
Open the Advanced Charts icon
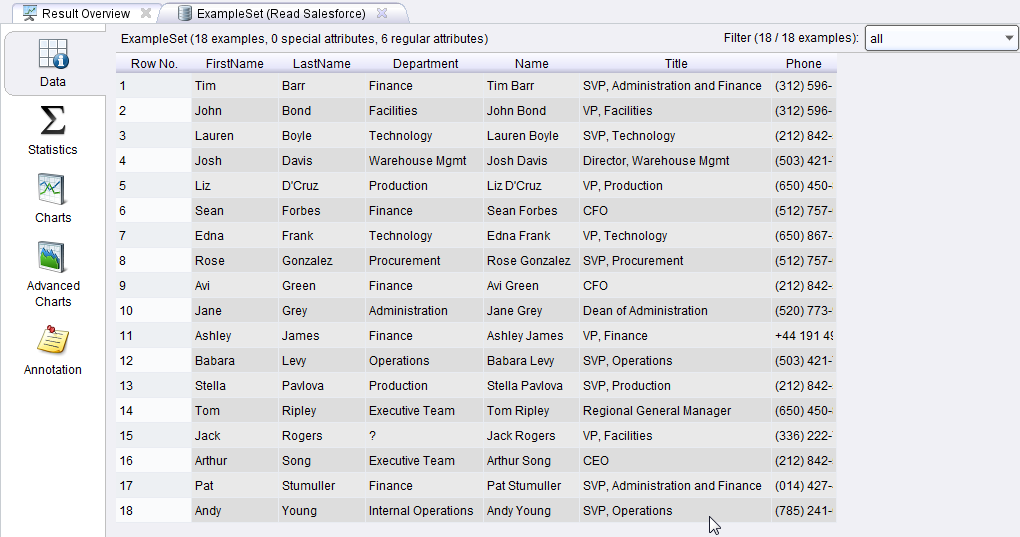click(52, 257)
